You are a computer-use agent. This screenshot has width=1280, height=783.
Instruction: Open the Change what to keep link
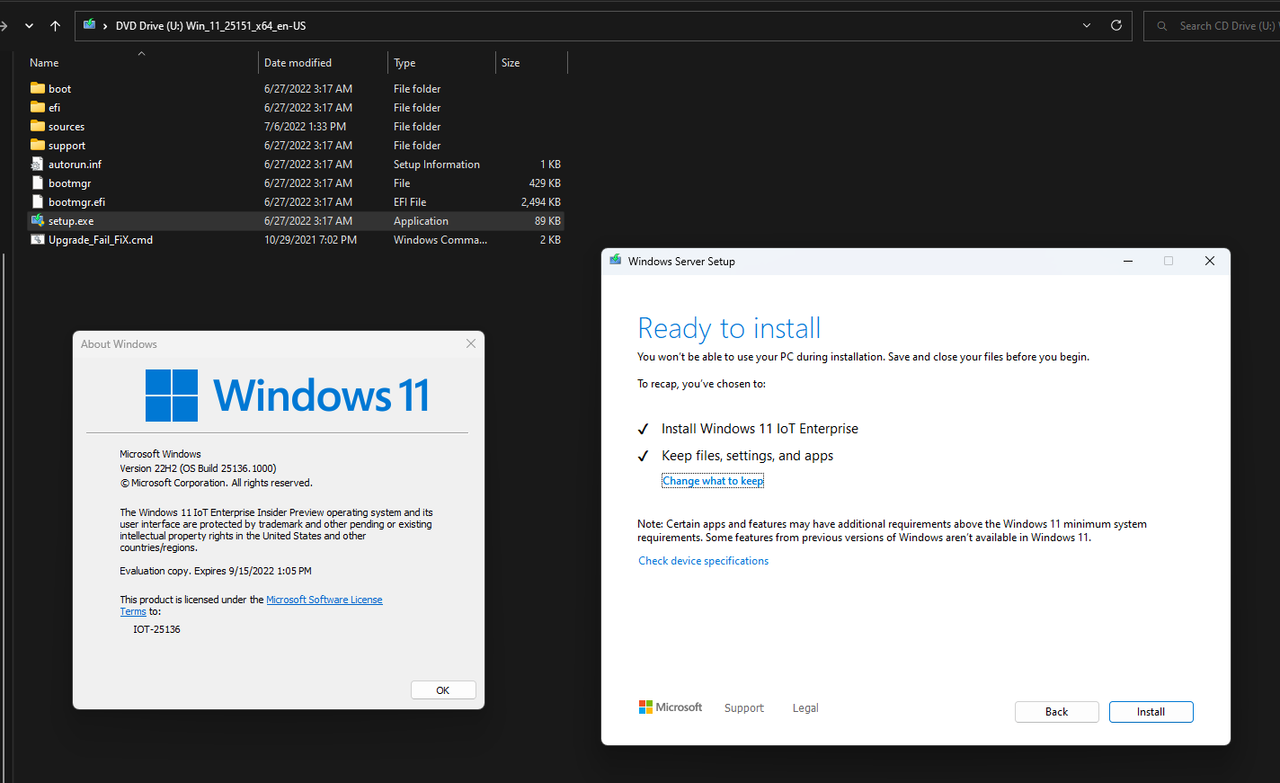pos(712,481)
